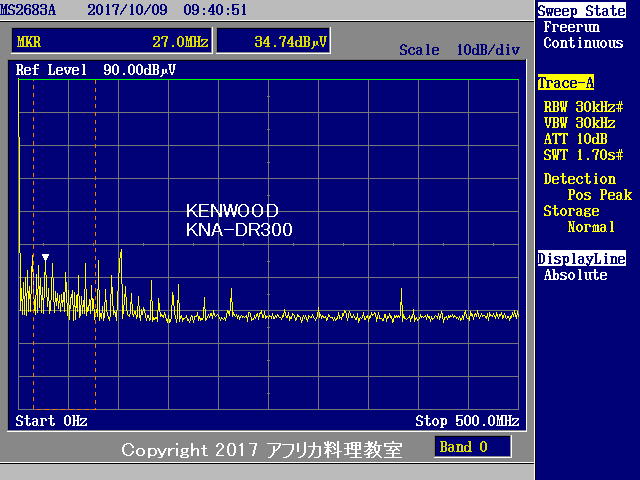Click the RBW 30kHz# setting

583,107
